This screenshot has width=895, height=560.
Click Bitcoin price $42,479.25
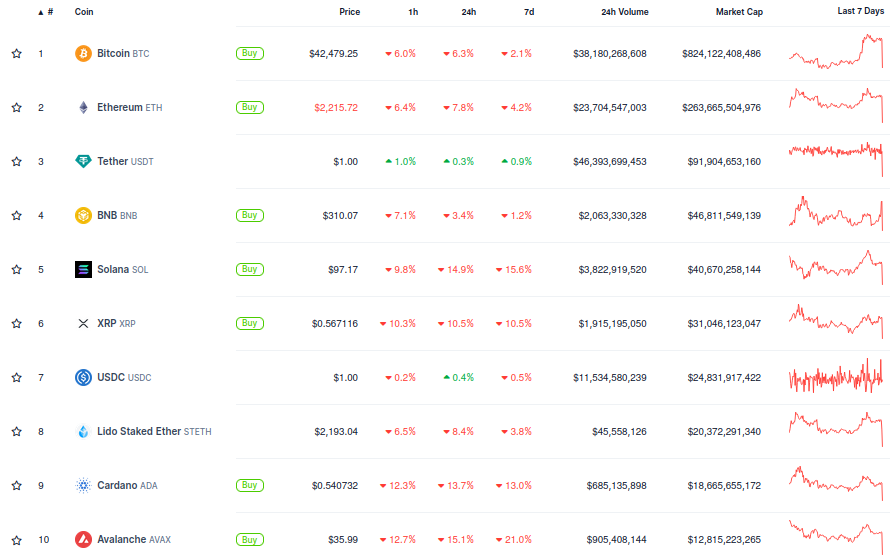pos(333,54)
